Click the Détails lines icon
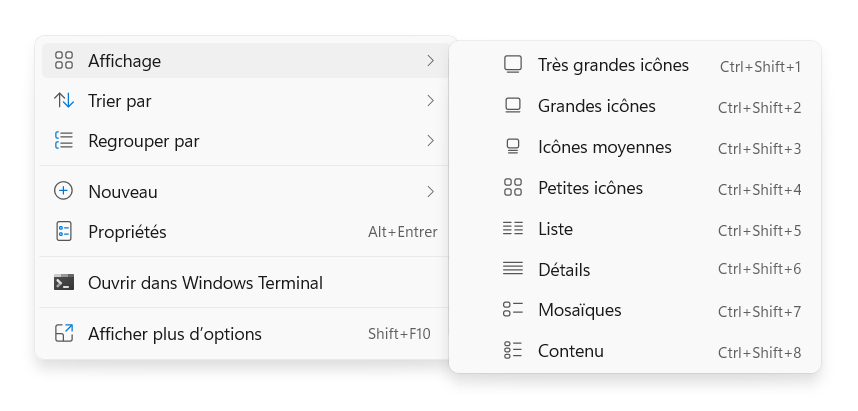Viewport: 858px width, 411px height. (x=513, y=268)
